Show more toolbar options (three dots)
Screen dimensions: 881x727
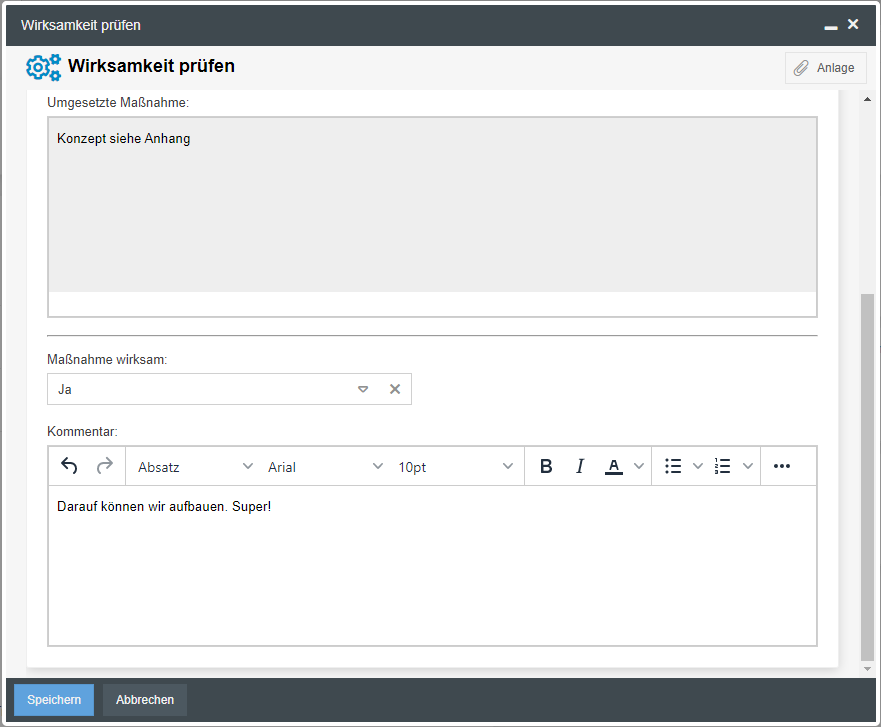tap(782, 466)
